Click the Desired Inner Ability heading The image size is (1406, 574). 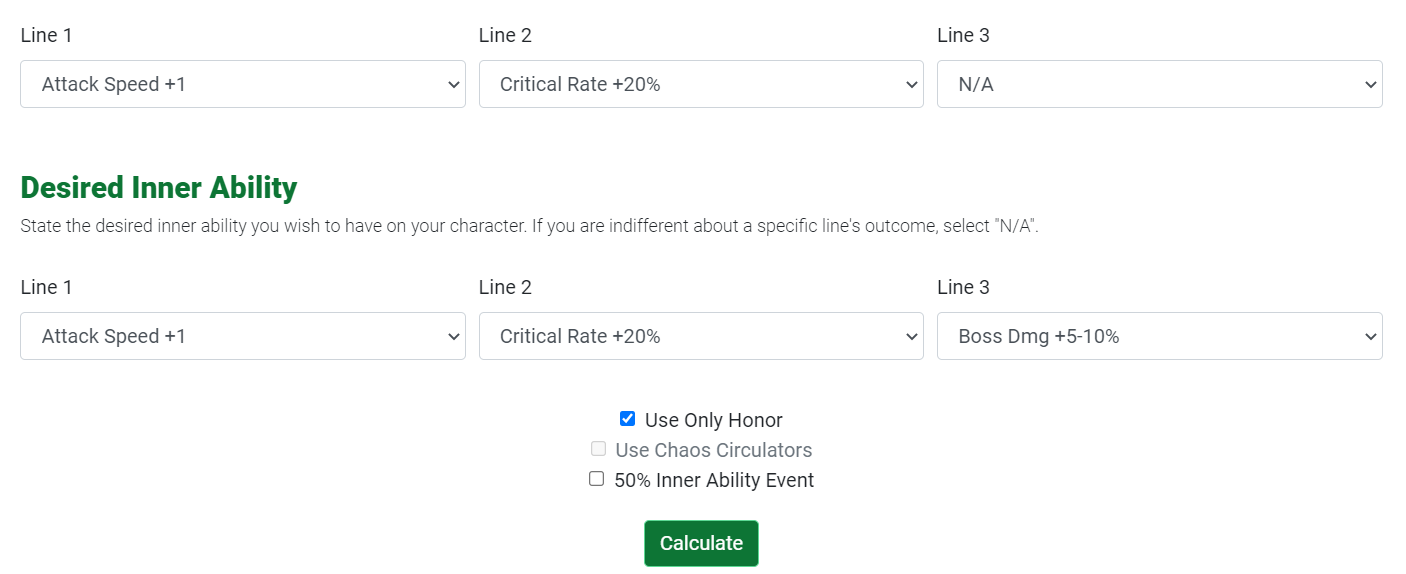(158, 188)
